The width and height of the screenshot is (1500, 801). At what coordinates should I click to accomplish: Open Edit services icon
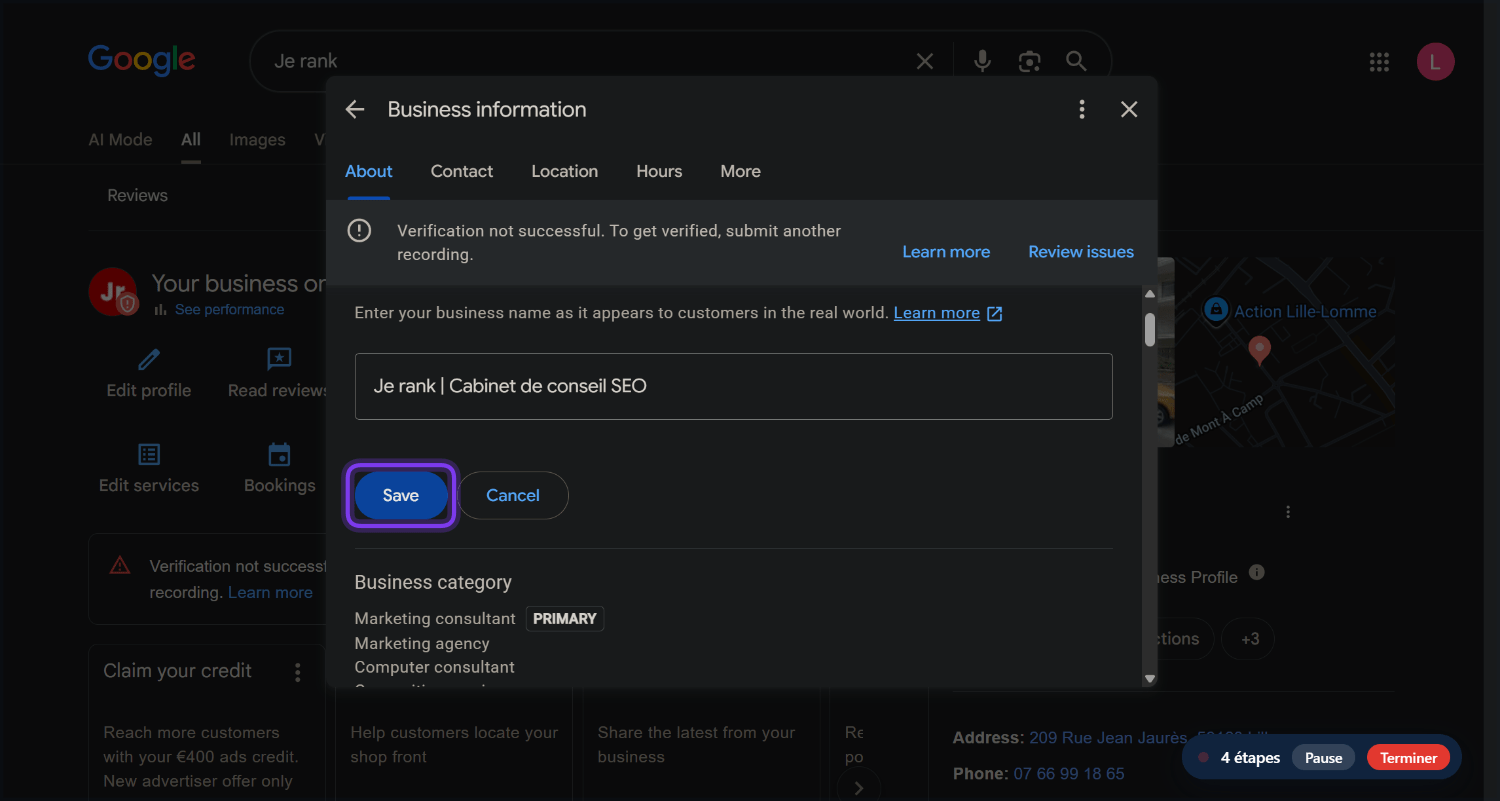(x=149, y=455)
